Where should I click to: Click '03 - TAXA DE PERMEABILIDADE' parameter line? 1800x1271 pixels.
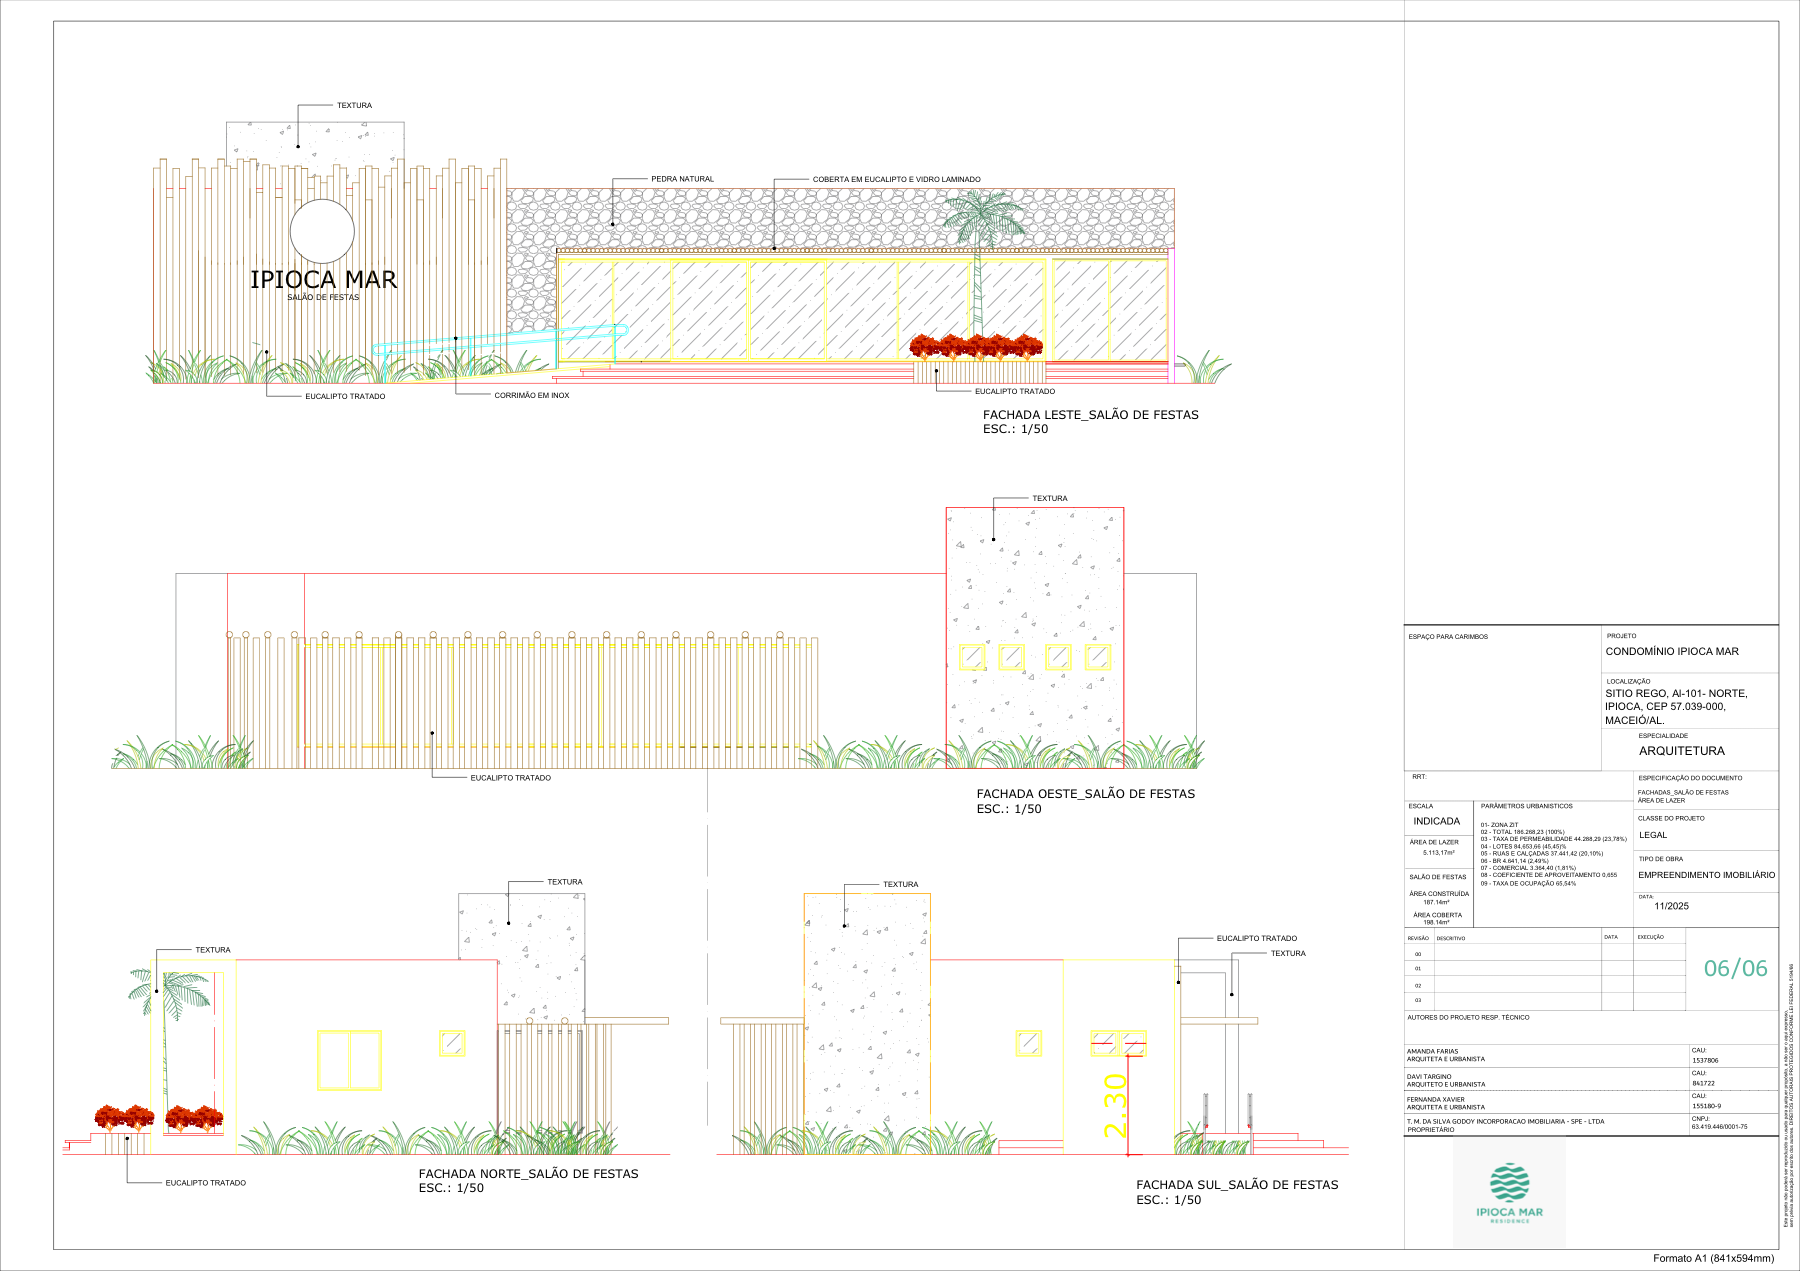(x=1553, y=839)
